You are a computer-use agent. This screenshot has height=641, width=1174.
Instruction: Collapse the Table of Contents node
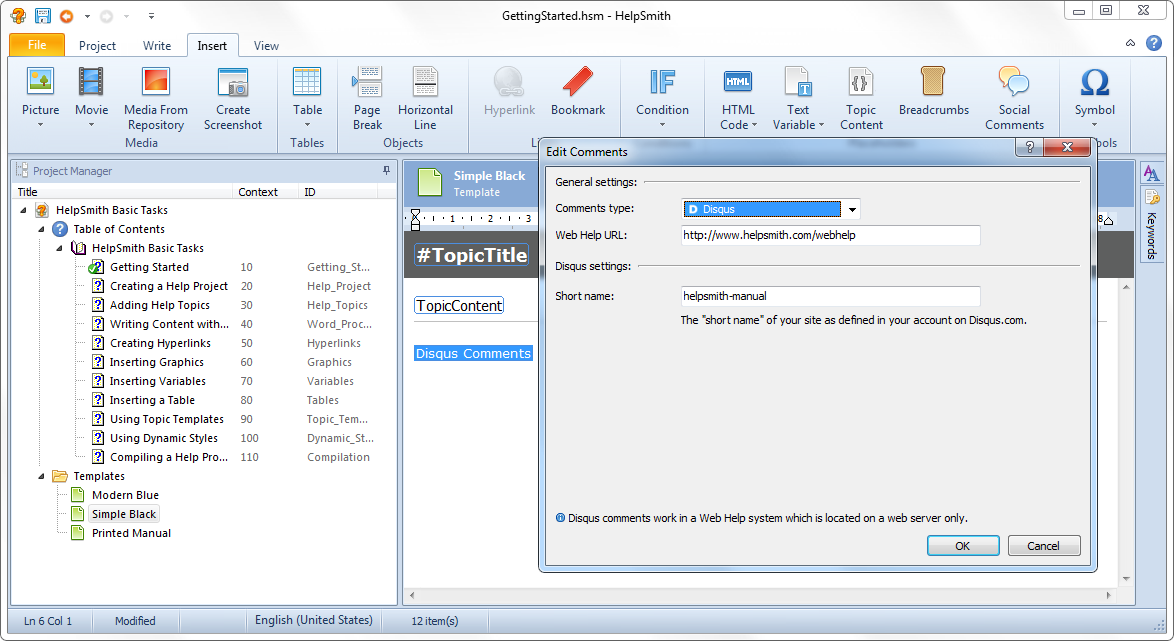click(x=41, y=229)
